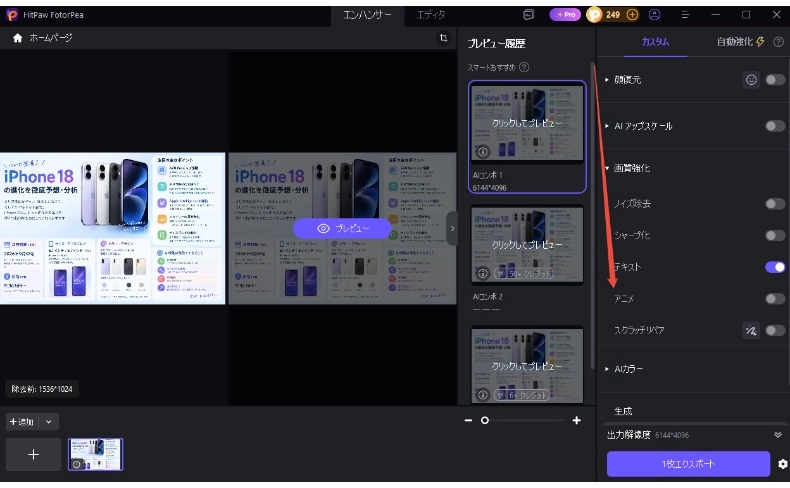Toggle the 顔復元 switch

pyautogui.click(x=775, y=80)
